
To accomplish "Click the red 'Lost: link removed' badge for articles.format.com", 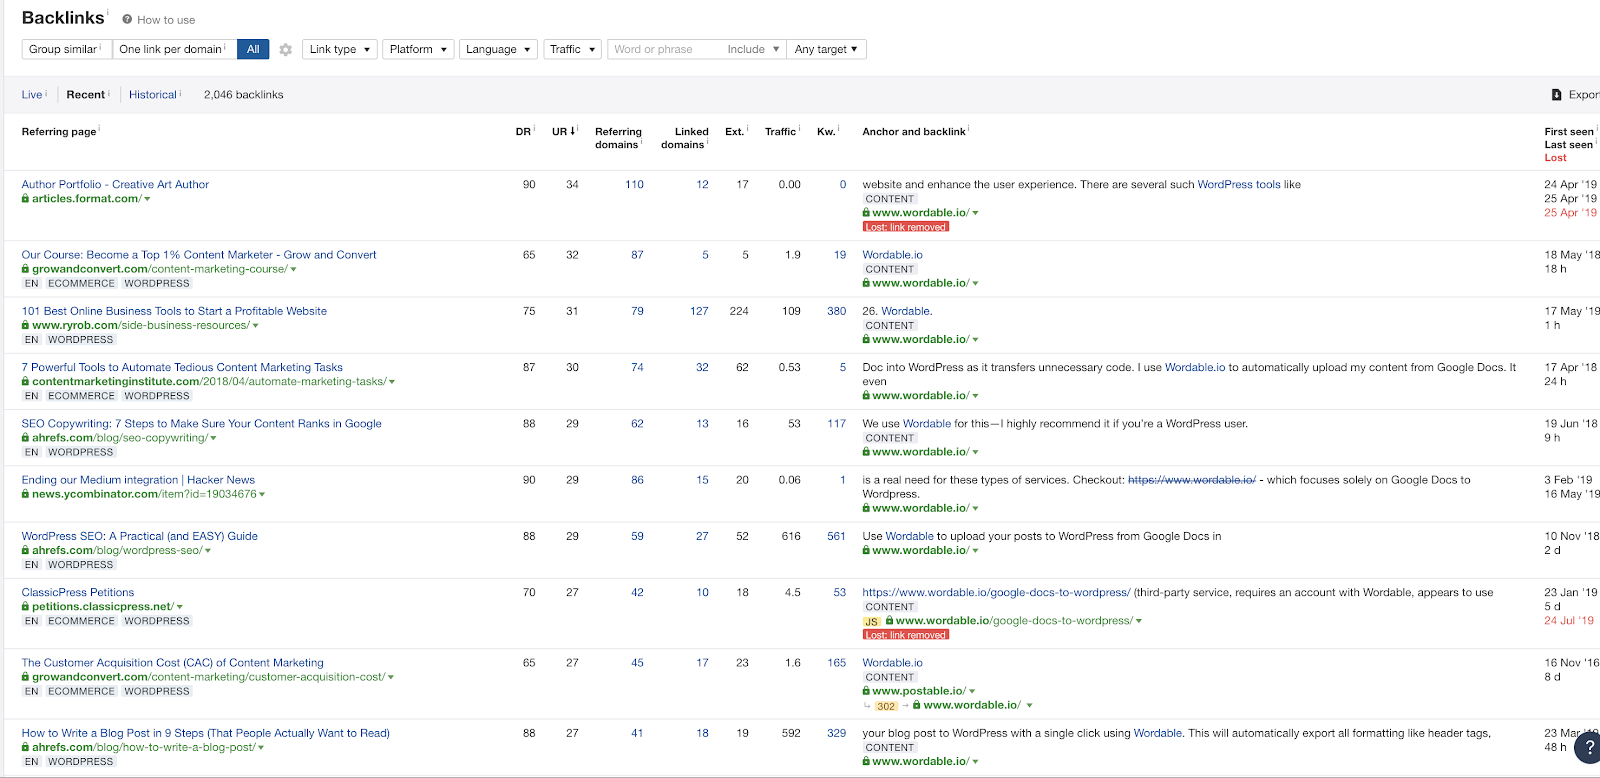I will click(x=906, y=227).
